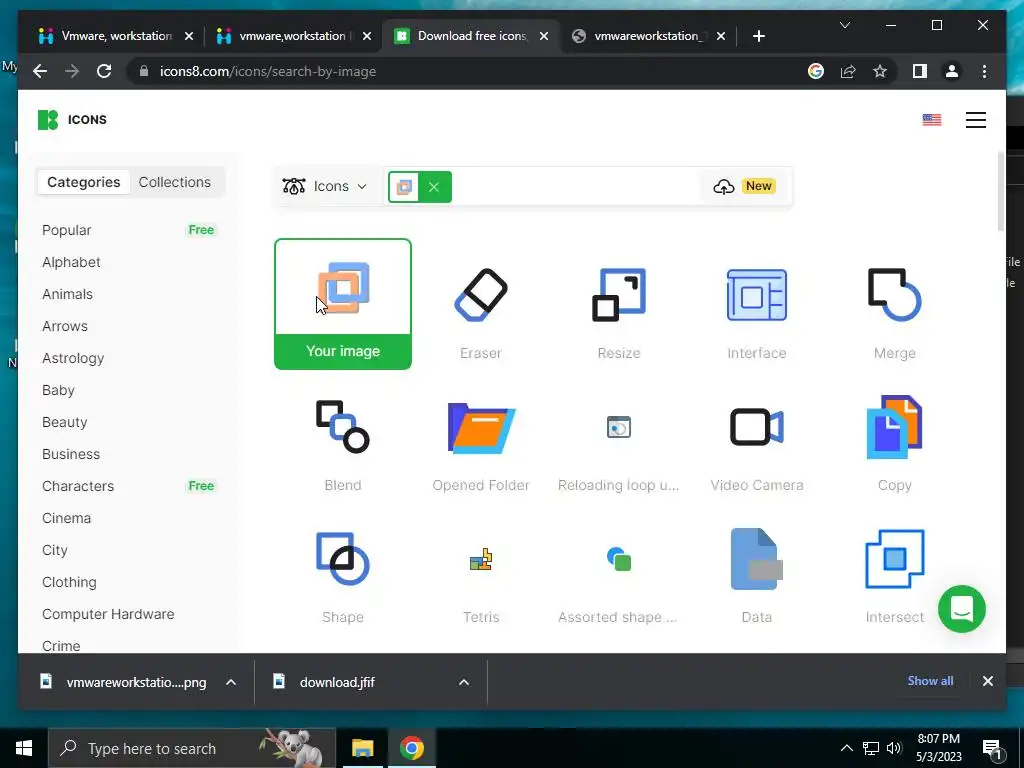This screenshot has width=1024, height=768.
Task: Click the share page icon
Action: (x=848, y=71)
